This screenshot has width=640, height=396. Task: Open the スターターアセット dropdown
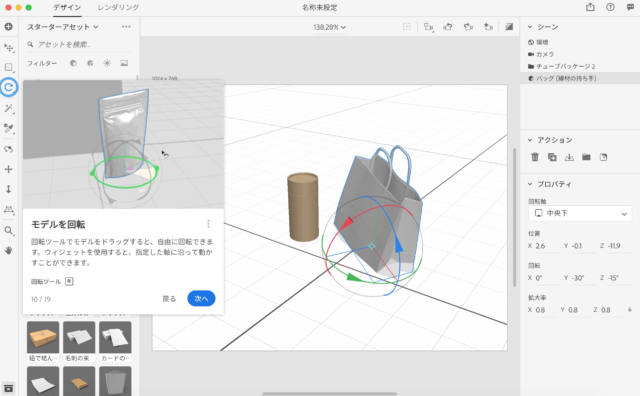point(63,27)
